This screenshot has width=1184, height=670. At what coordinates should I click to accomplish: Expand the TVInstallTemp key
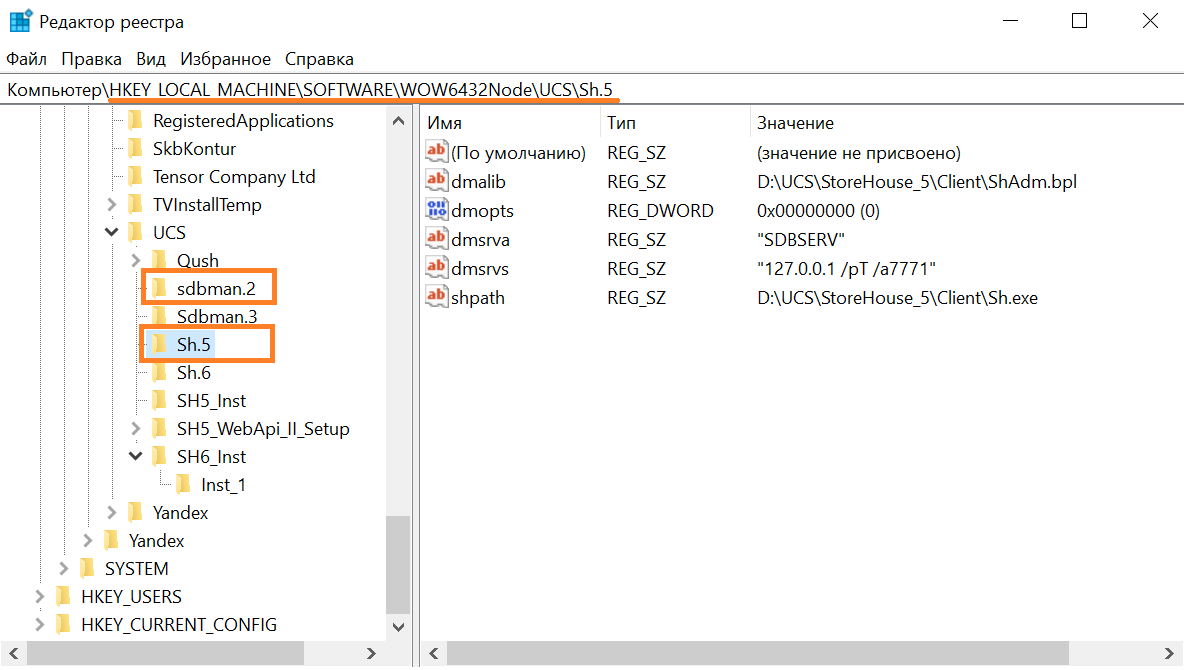112,205
